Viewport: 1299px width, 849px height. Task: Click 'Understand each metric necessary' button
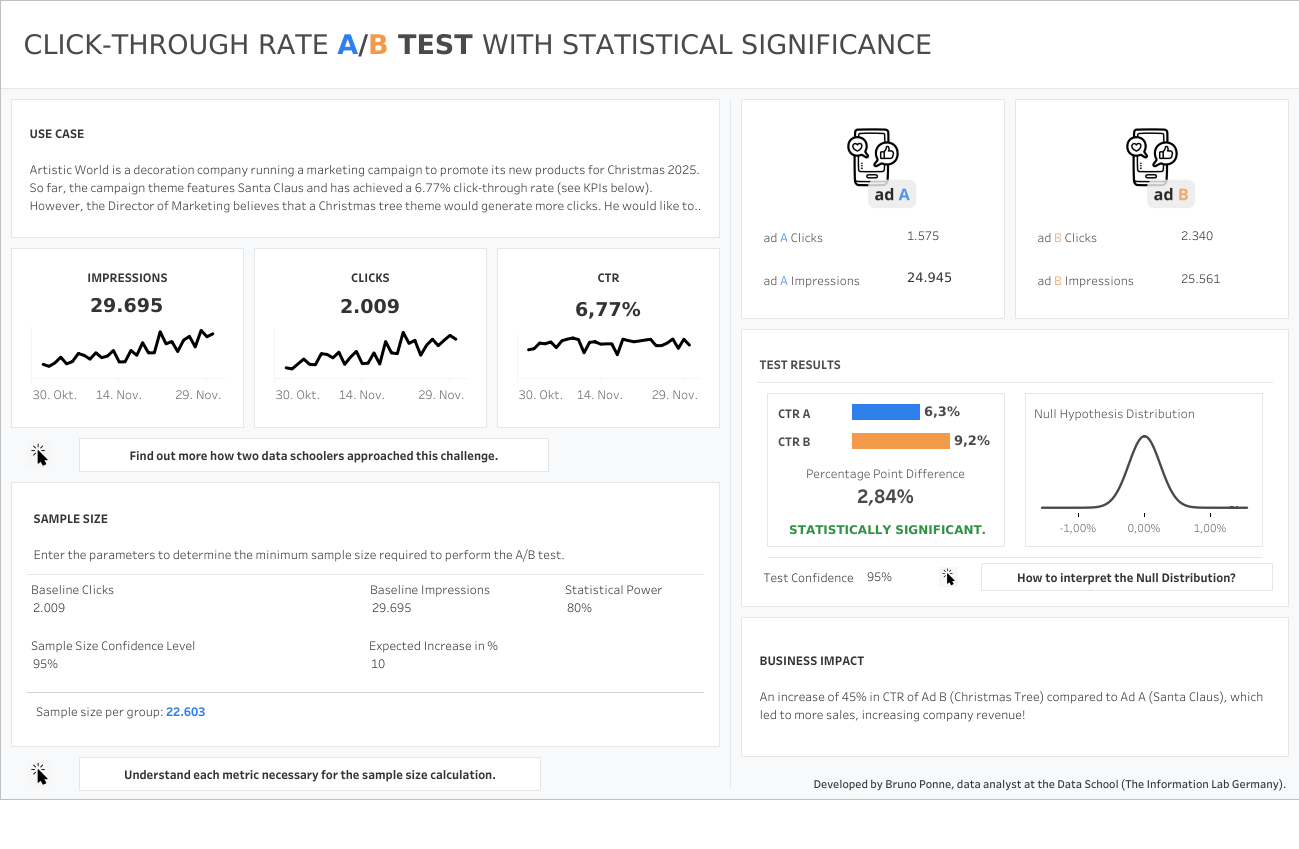pyautogui.click(x=309, y=774)
